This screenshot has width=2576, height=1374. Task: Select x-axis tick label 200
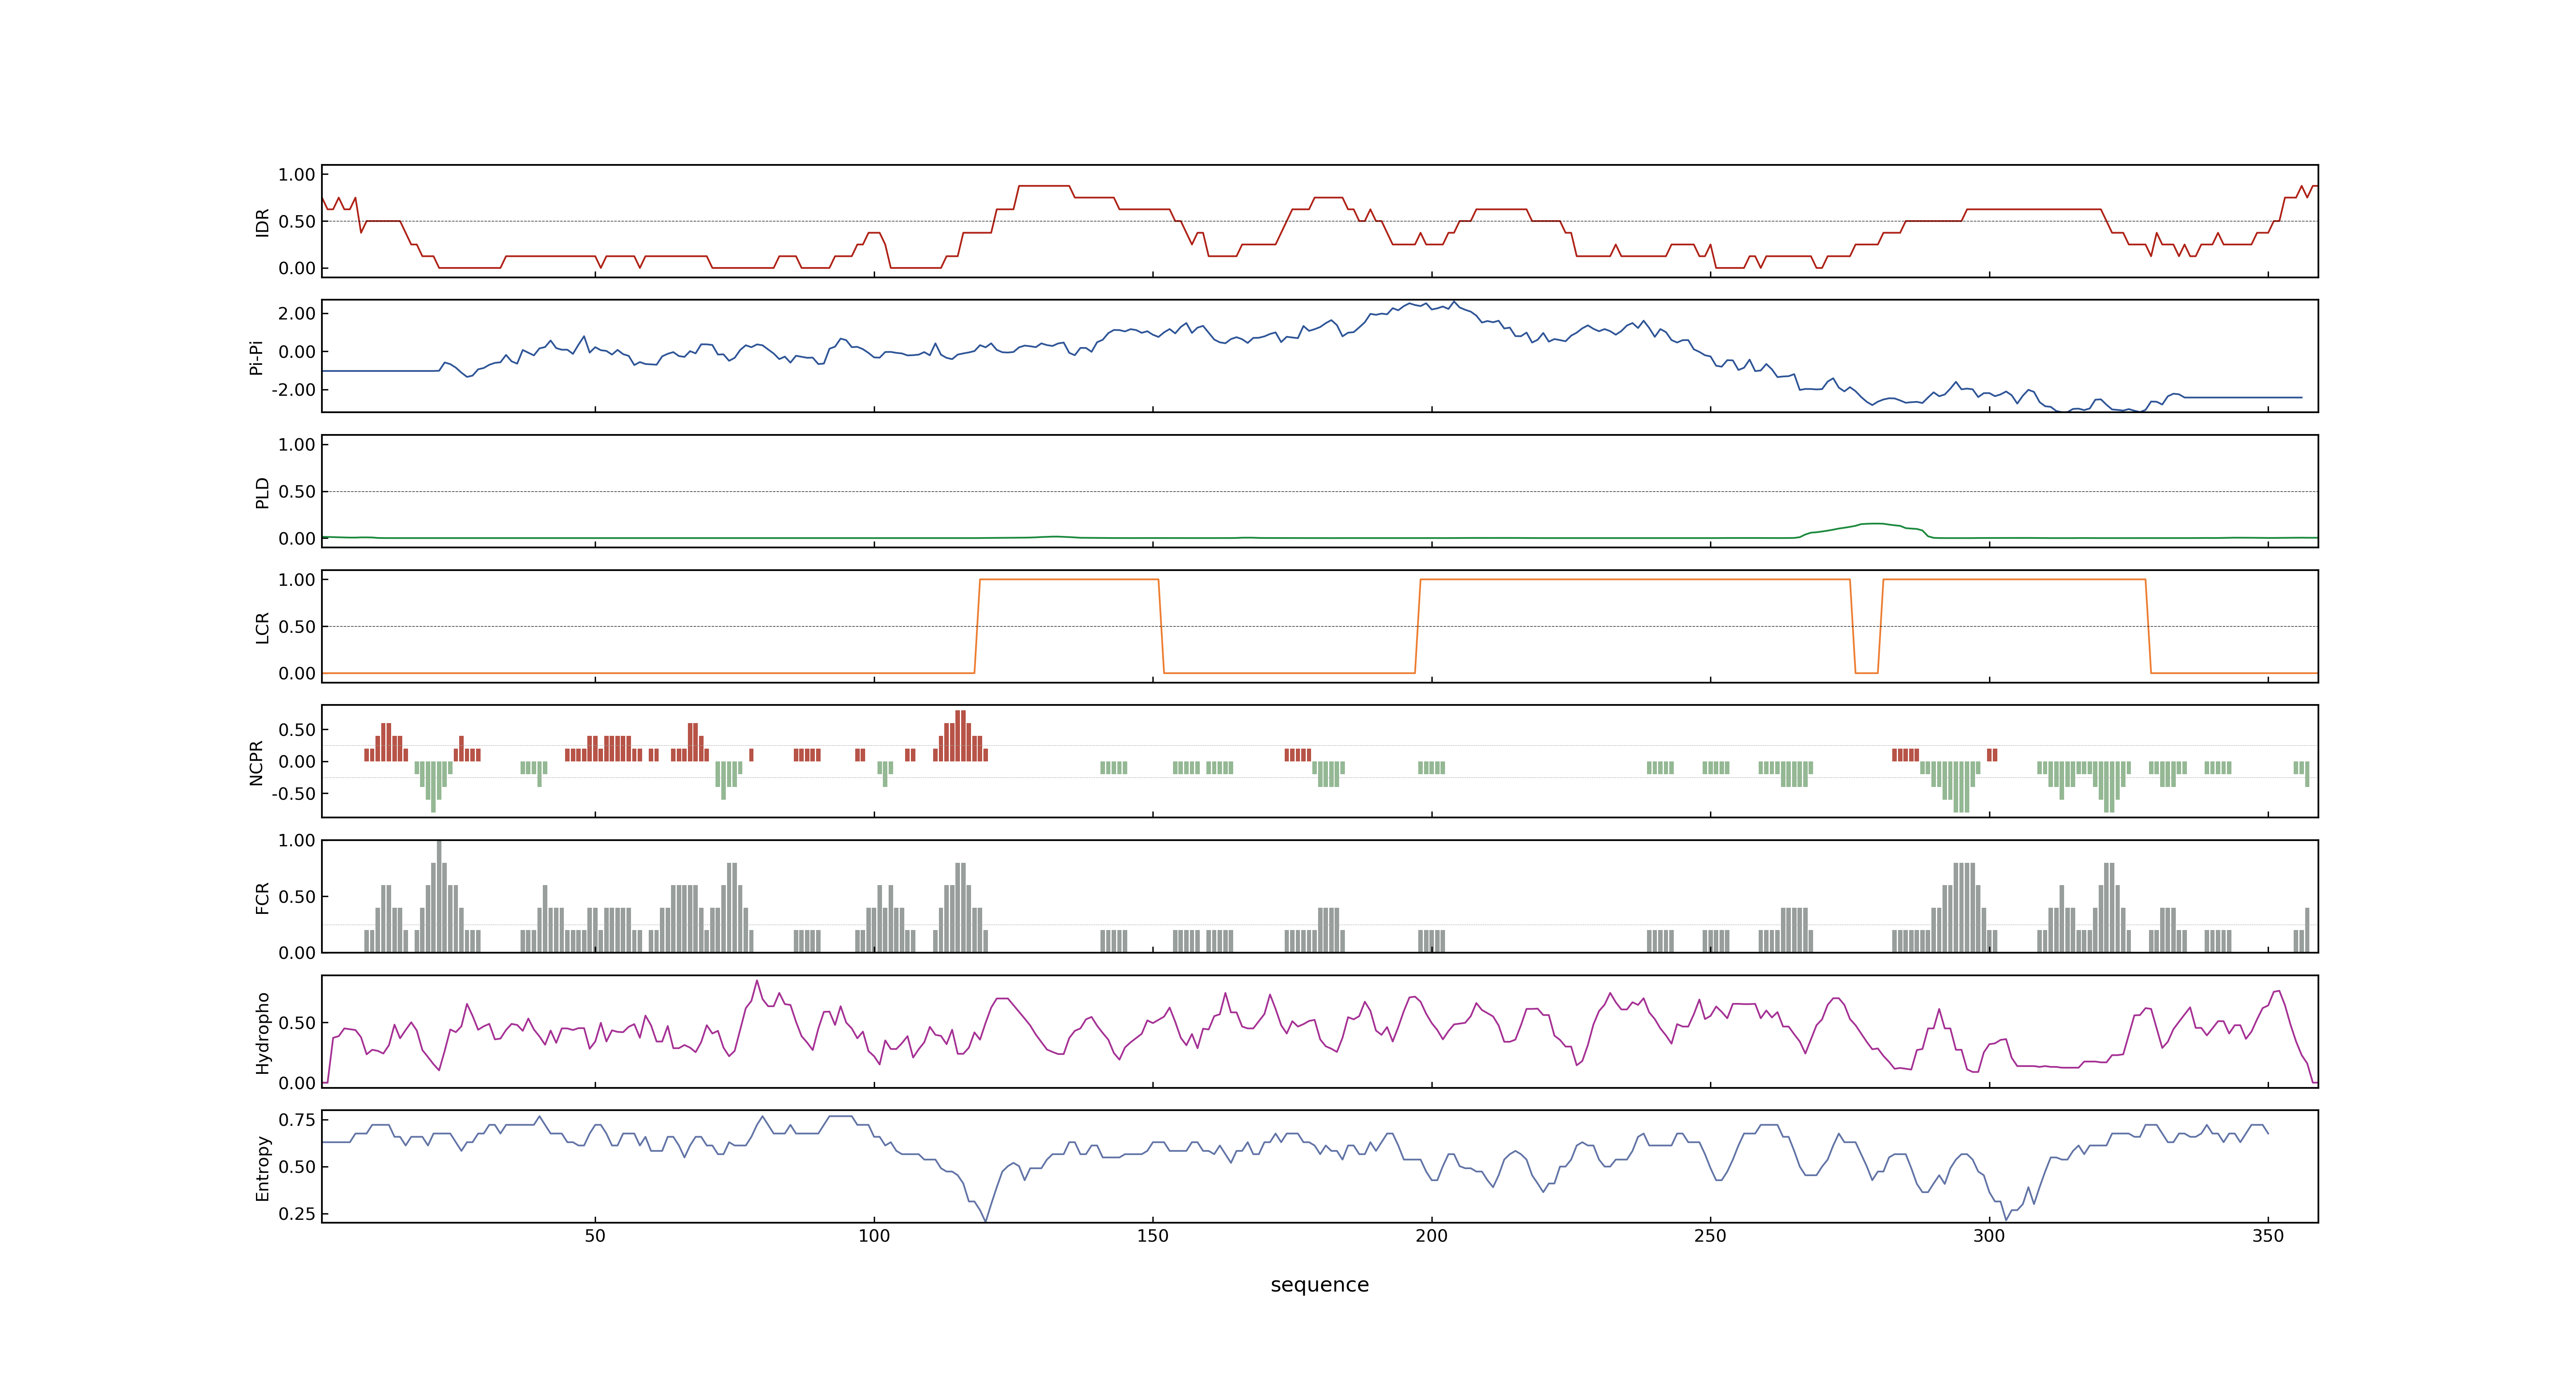point(1431,1236)
